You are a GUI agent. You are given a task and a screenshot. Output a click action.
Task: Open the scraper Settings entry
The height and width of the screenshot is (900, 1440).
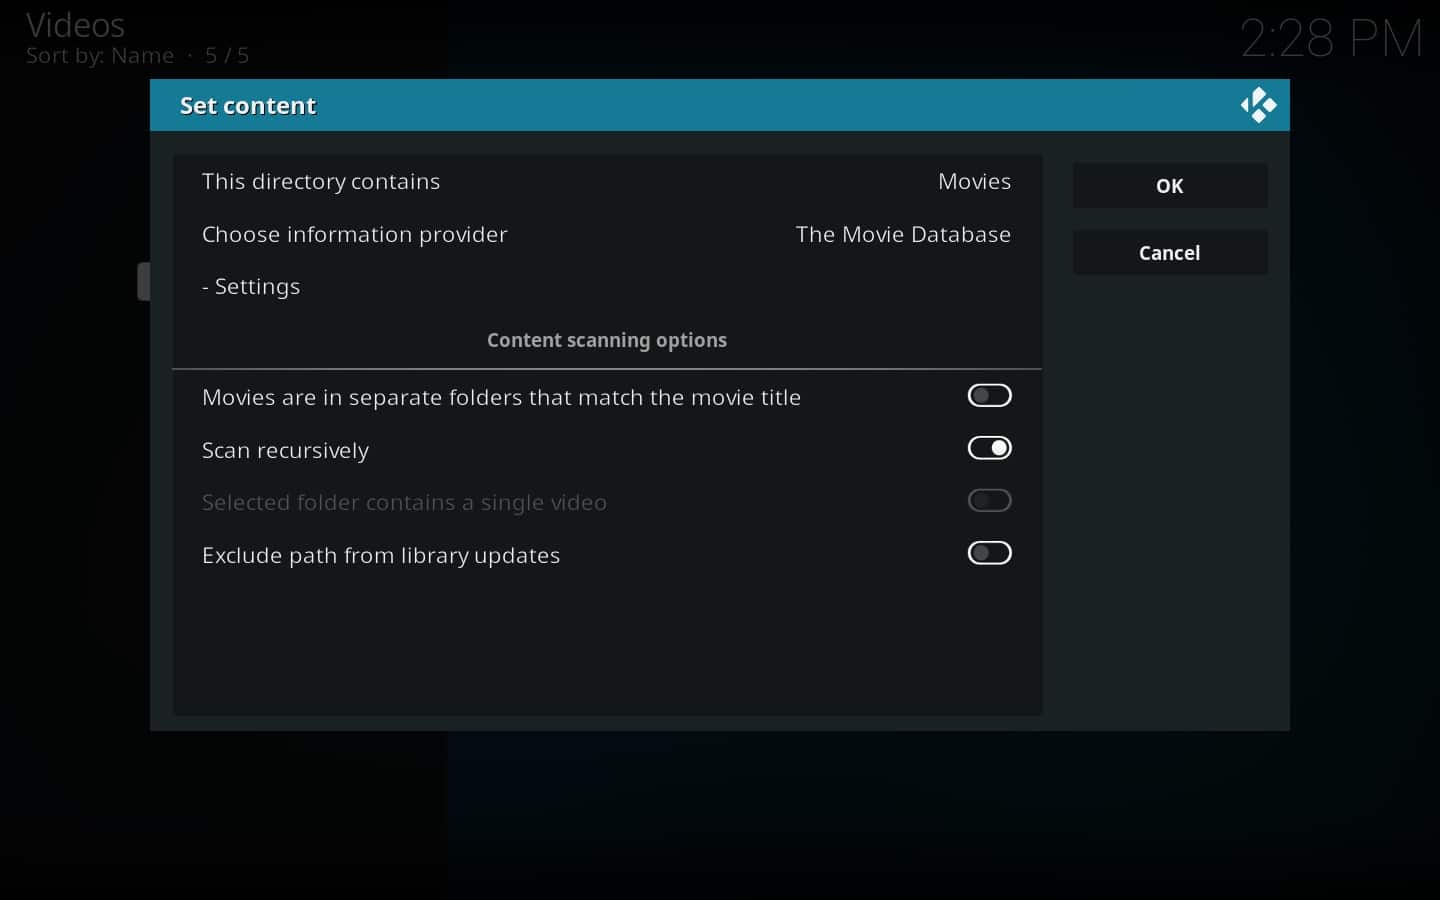pos(251,286)
